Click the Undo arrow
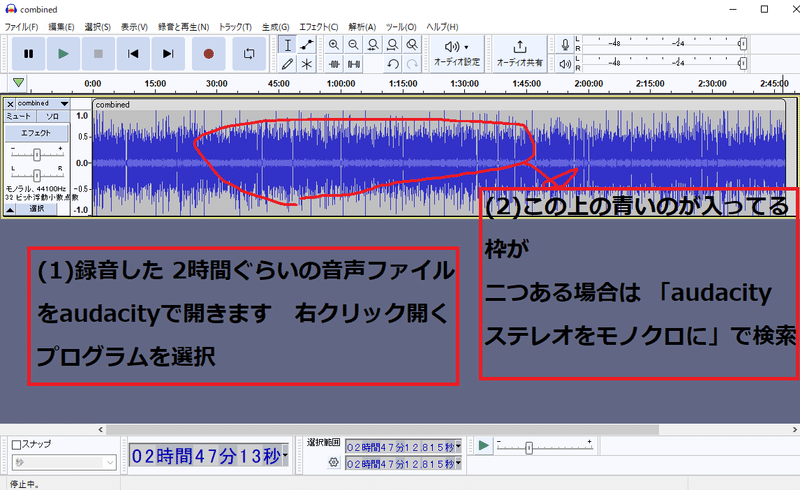 point(392,64)
